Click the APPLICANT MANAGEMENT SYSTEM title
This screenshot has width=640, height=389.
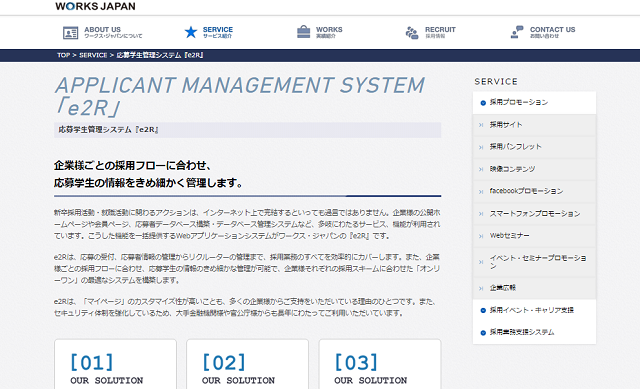click(240, 96)
